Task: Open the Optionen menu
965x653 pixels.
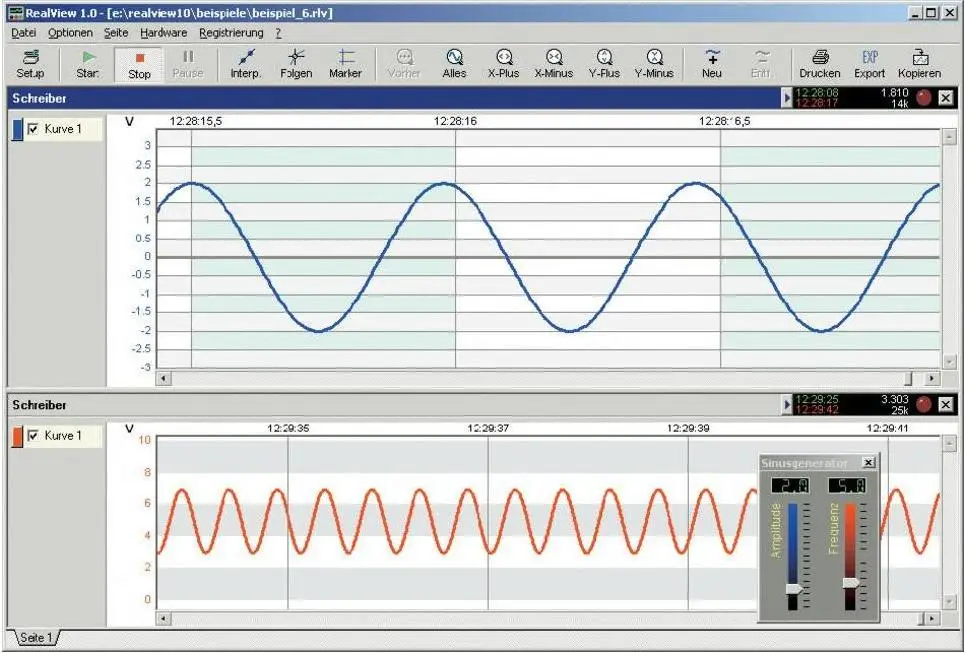Action: [70, 33]
